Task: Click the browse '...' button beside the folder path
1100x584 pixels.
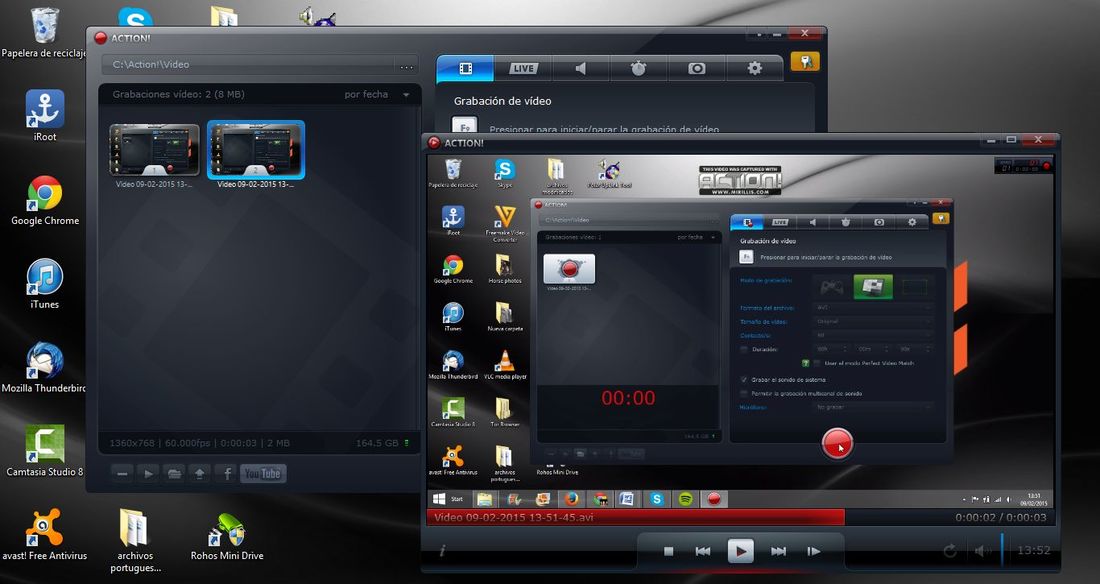Action: (x=407, y=65)
